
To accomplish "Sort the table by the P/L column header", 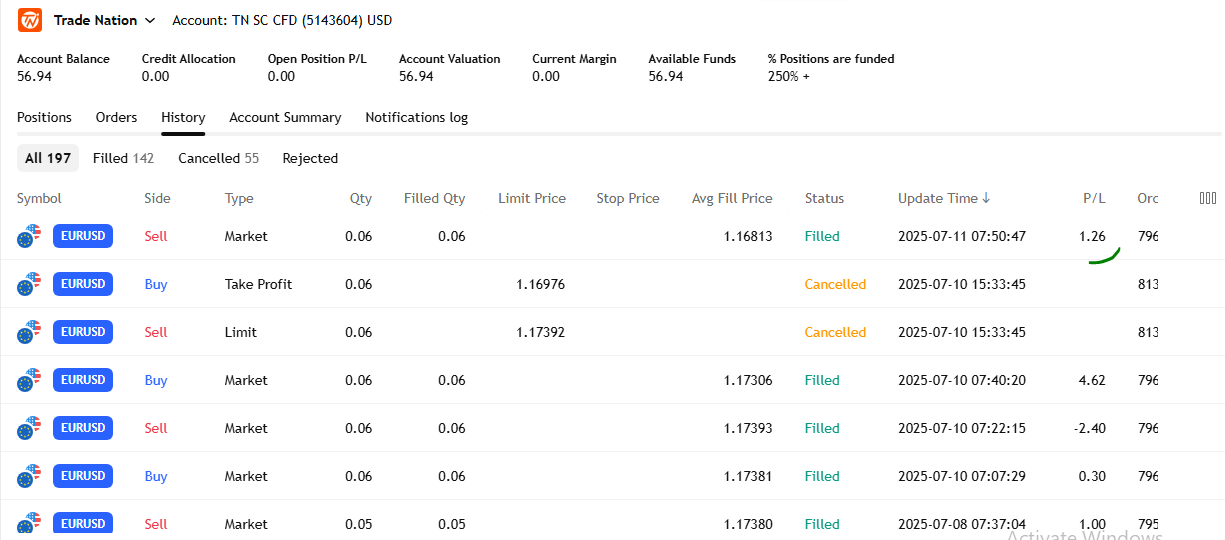I will pos(1094,198).
